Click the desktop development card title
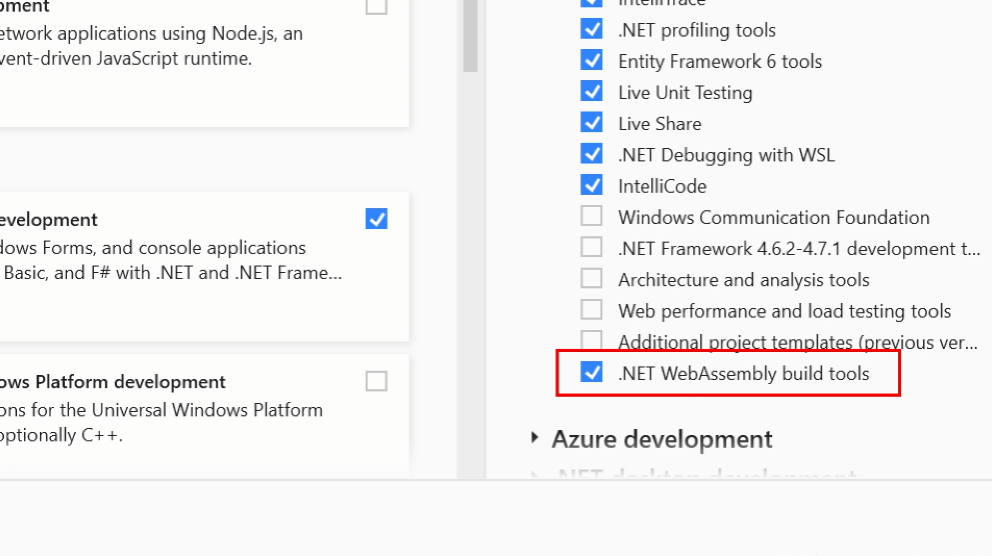This screenshot has height=556, width=992. (48, 220)
